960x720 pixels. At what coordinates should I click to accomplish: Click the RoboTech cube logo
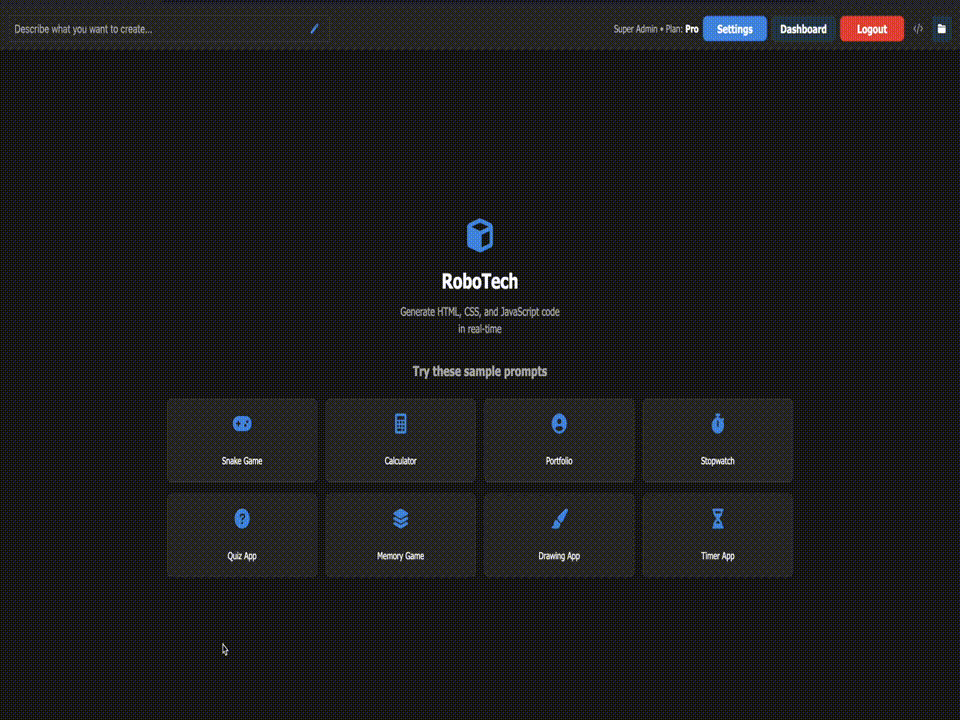[x=480, y=236]
